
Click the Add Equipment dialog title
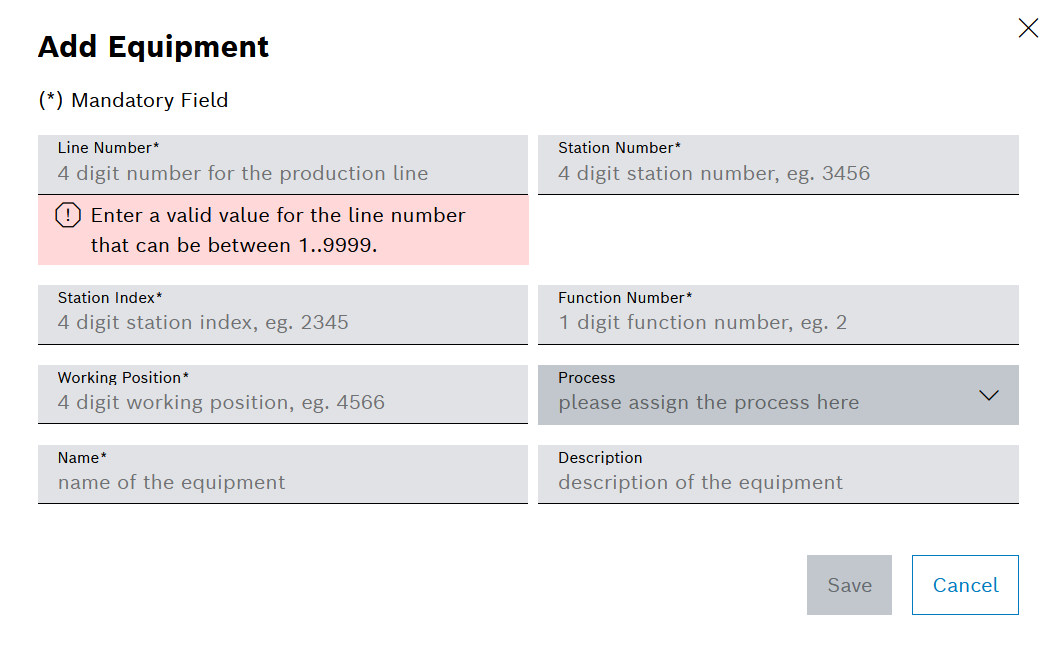153,47
